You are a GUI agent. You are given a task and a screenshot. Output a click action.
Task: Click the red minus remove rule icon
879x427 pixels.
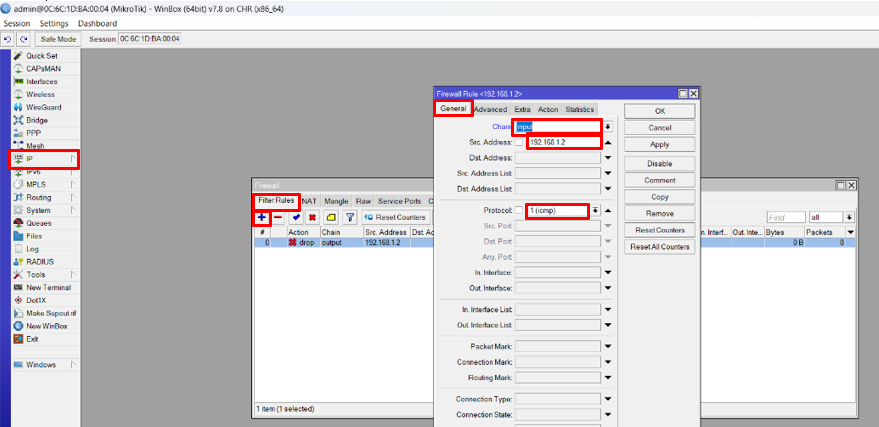coord(278,217)
